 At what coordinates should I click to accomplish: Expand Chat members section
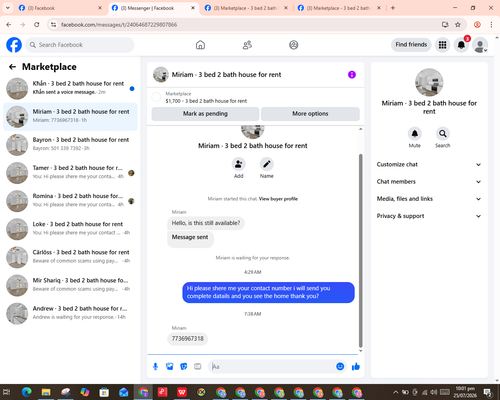point(429,182)
